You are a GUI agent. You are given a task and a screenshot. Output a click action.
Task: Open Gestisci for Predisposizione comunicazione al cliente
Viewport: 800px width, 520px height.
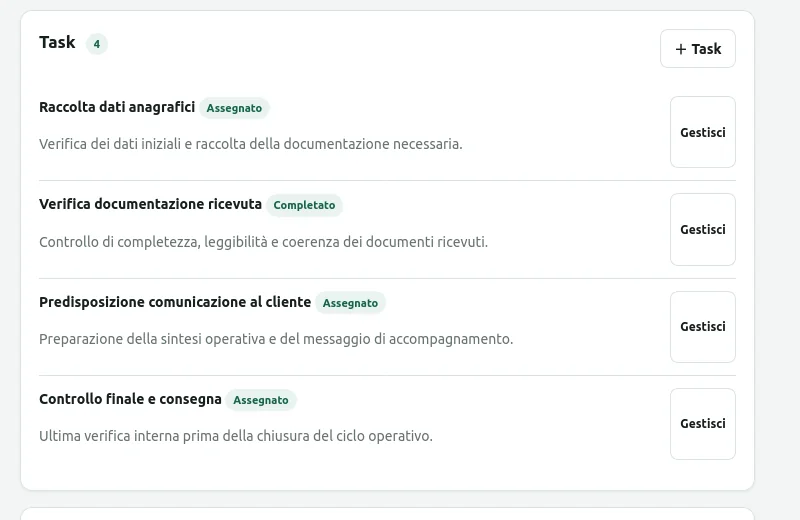703,327
